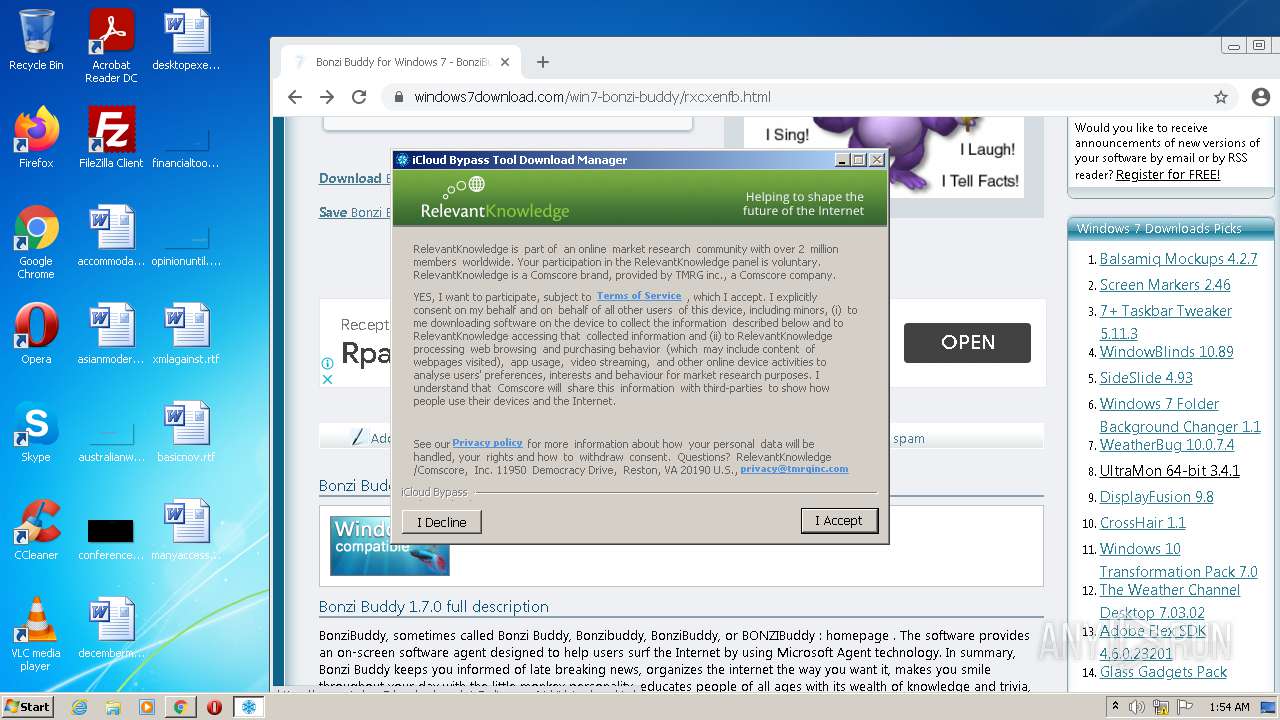
Task: Launch Google Chrome desktop shortcut
Action: [36, 242]
